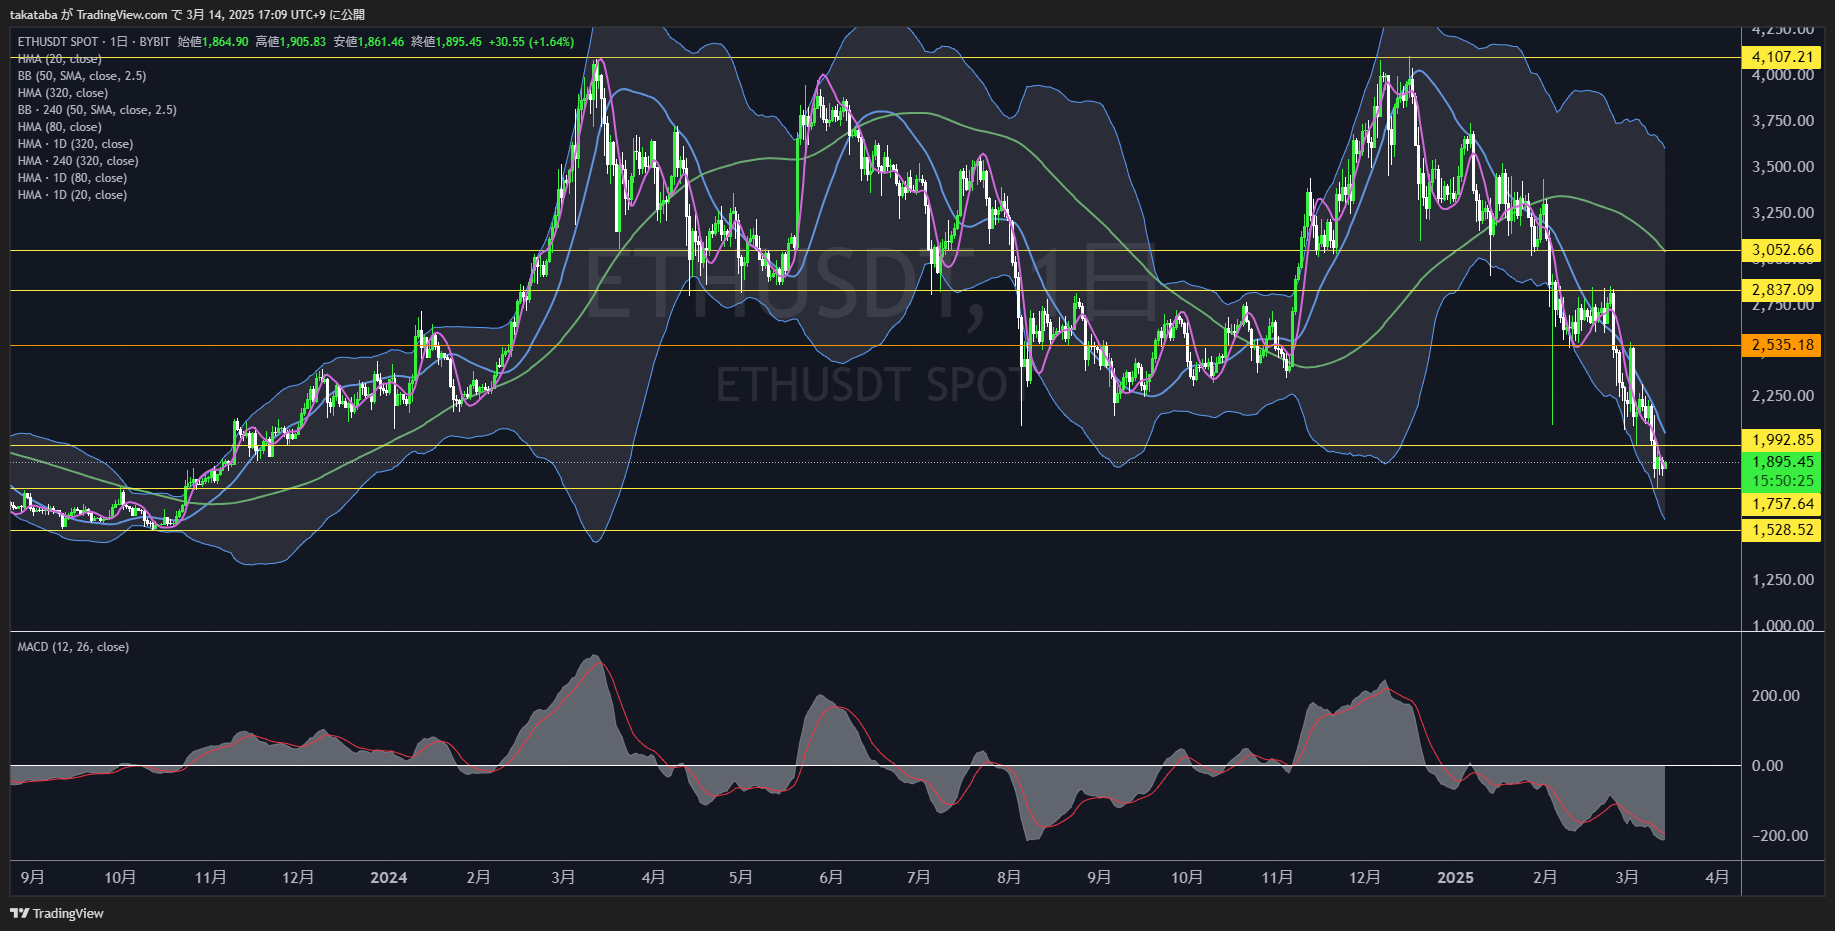Click the MACD axis value −200.00
1835x931 pixels.
click(x=1780, y=836)
